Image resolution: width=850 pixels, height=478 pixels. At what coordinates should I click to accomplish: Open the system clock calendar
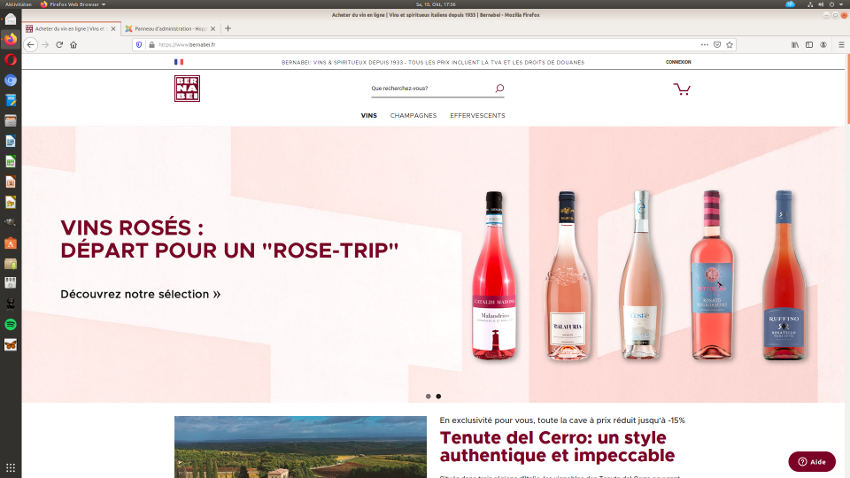pos(436,4)
